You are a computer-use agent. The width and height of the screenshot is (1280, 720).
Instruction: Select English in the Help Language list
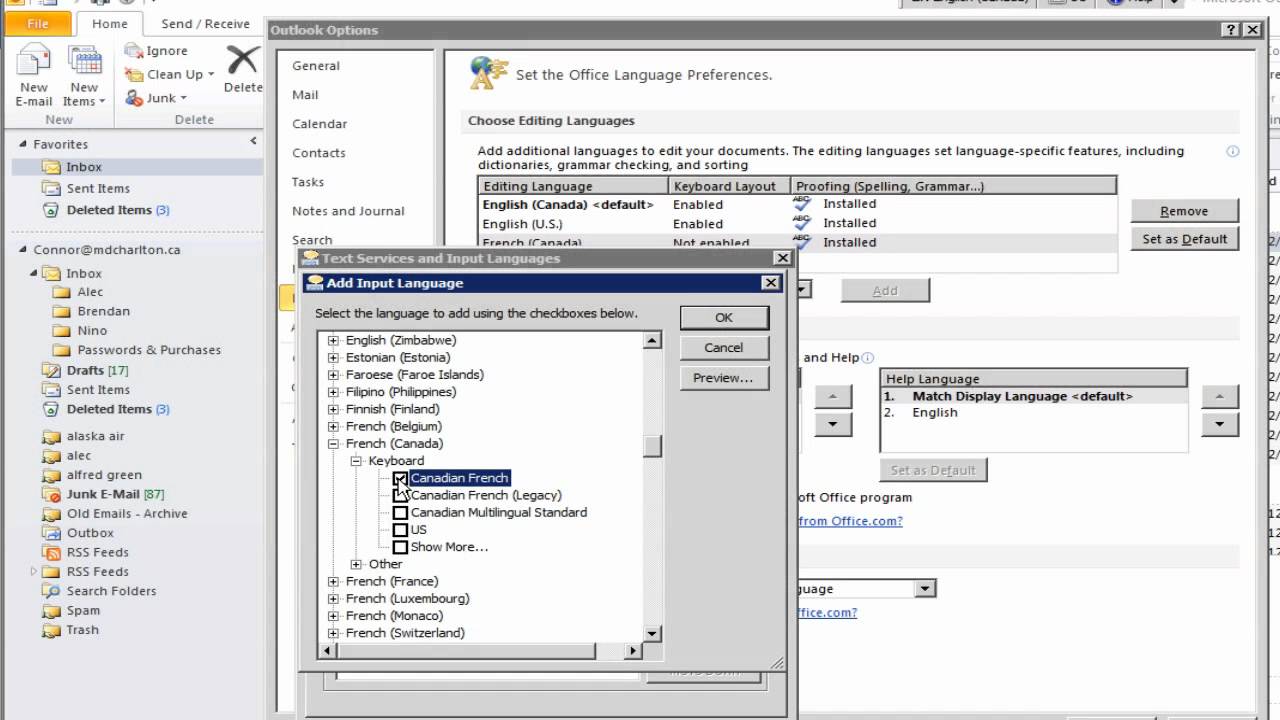(935, 412)
